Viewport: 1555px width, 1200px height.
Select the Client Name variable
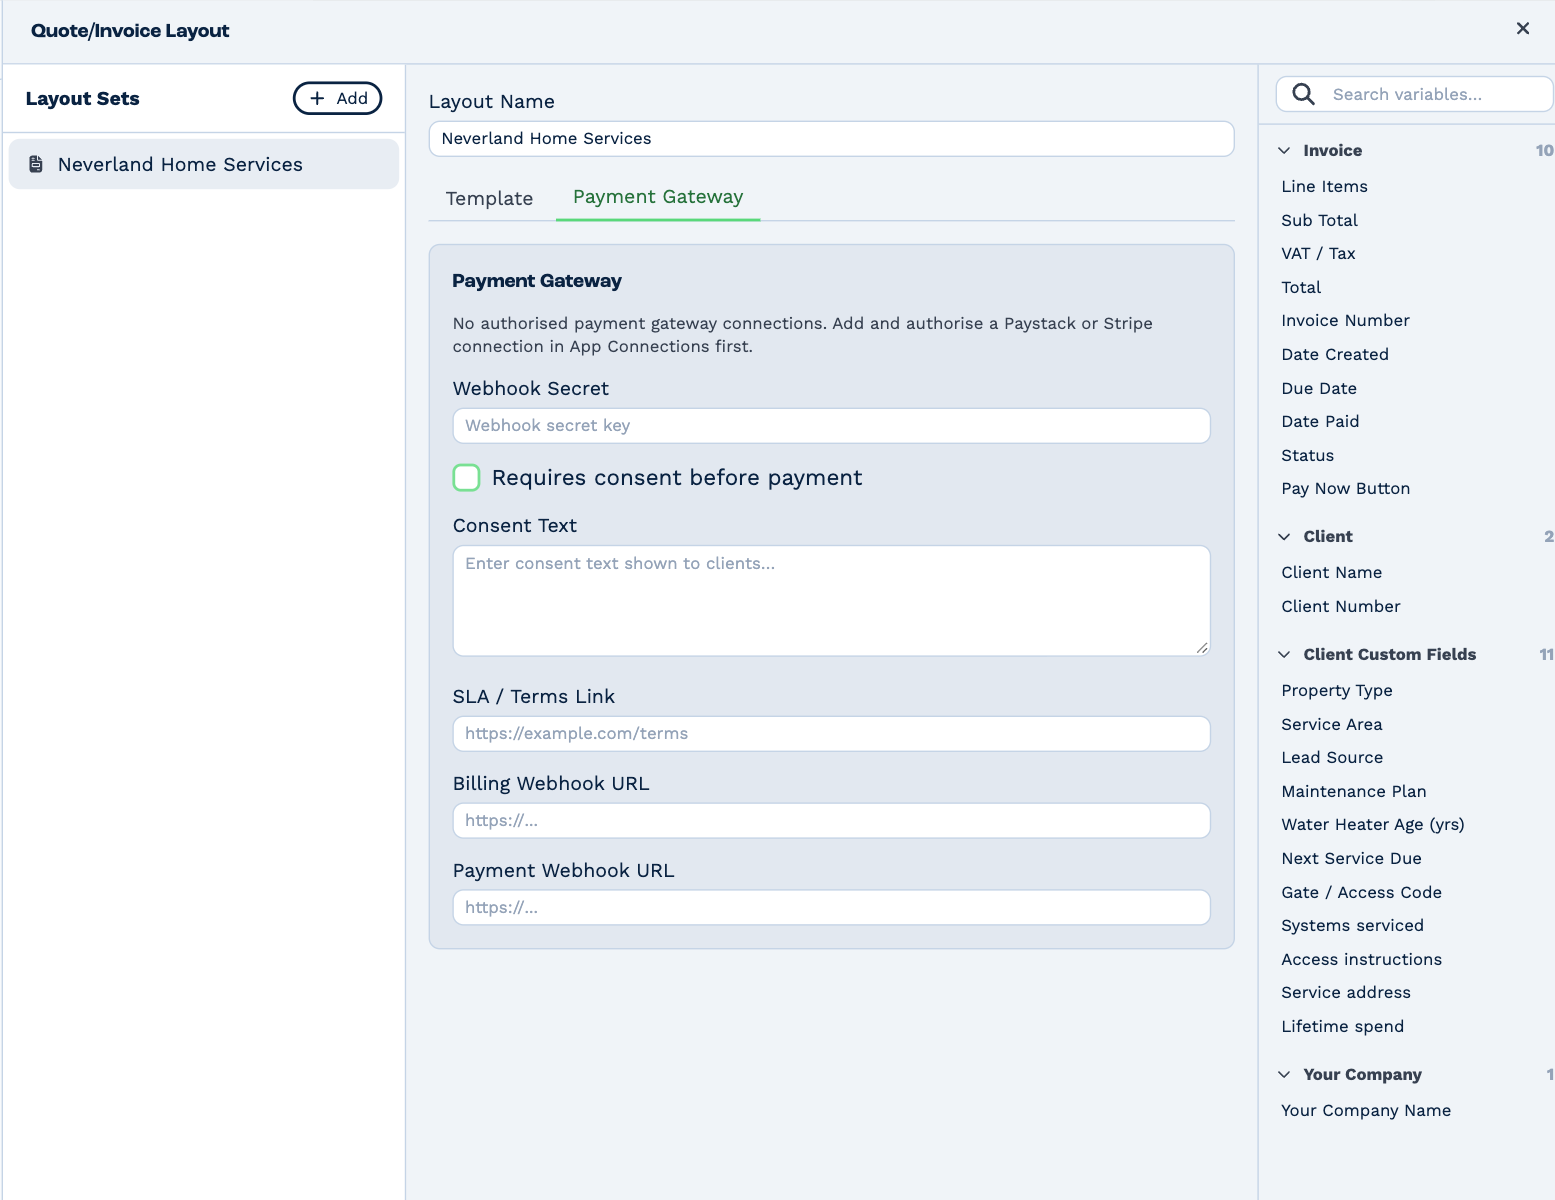[x=1331, y=572]
